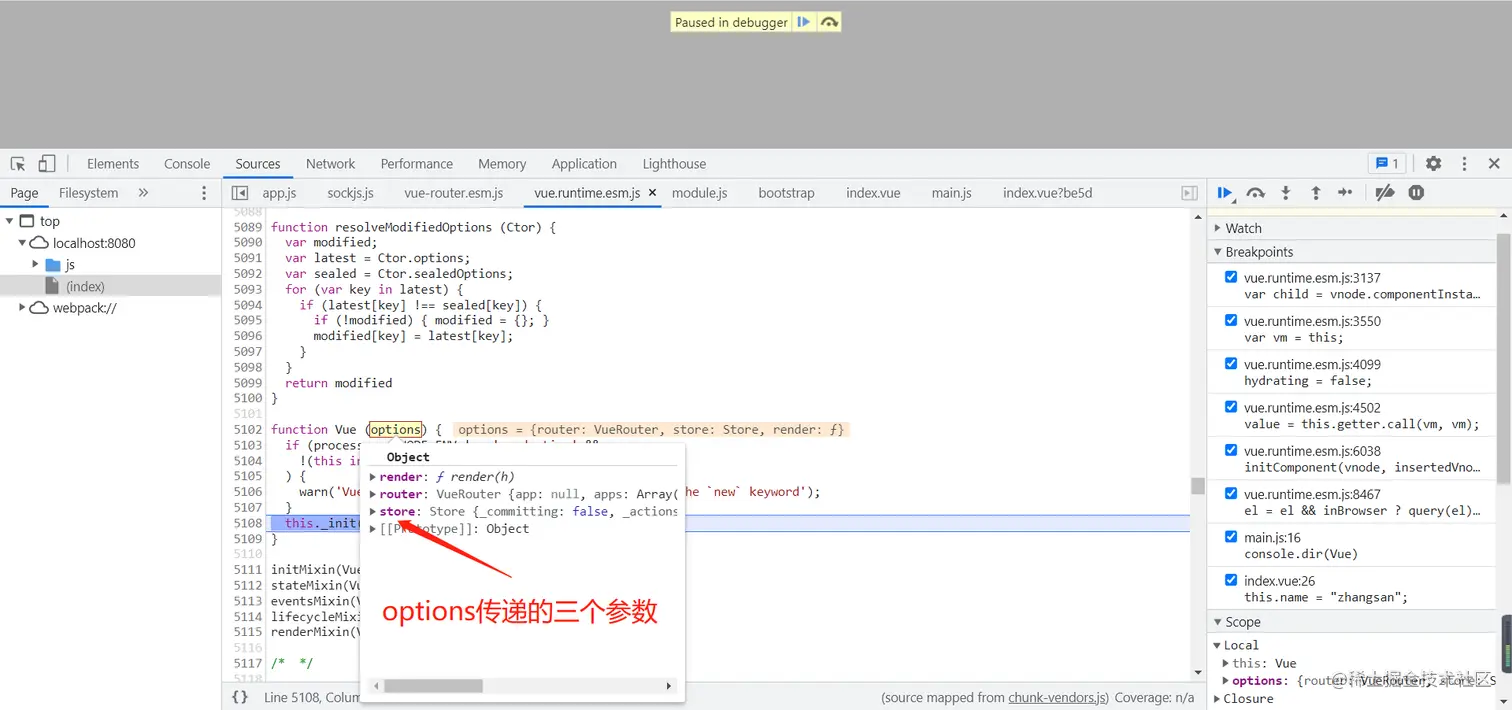Click the popup horizontal scrollbar thumb
Image resolution: width=1512 pixels, height=710 pixels.
point(433,686)
